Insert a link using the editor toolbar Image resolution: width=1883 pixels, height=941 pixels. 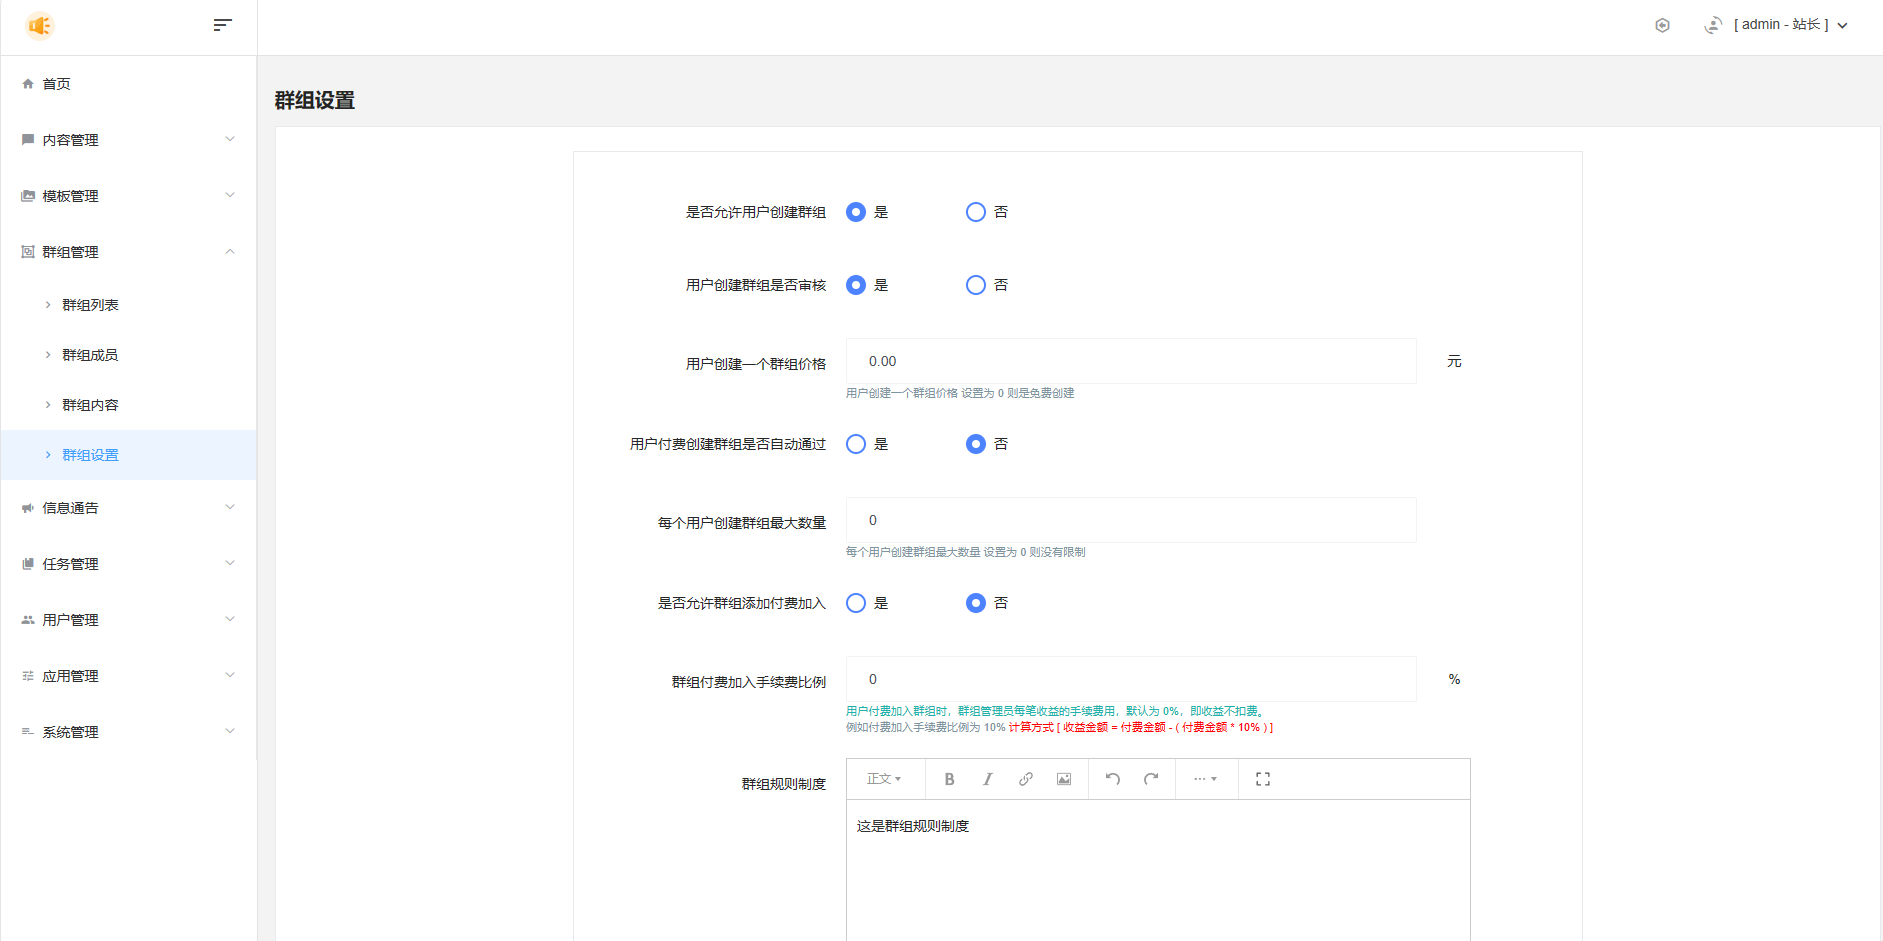pyautogui.click(x=1025, y=779)
